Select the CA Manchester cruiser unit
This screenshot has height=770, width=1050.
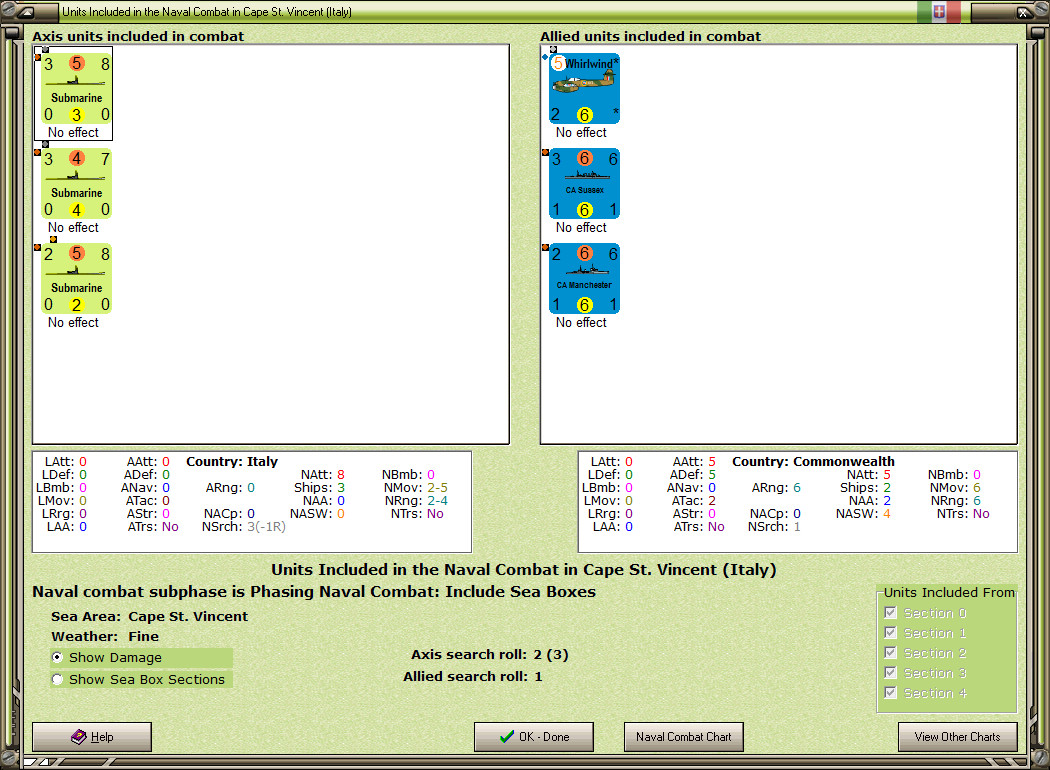tap(585, 279)
